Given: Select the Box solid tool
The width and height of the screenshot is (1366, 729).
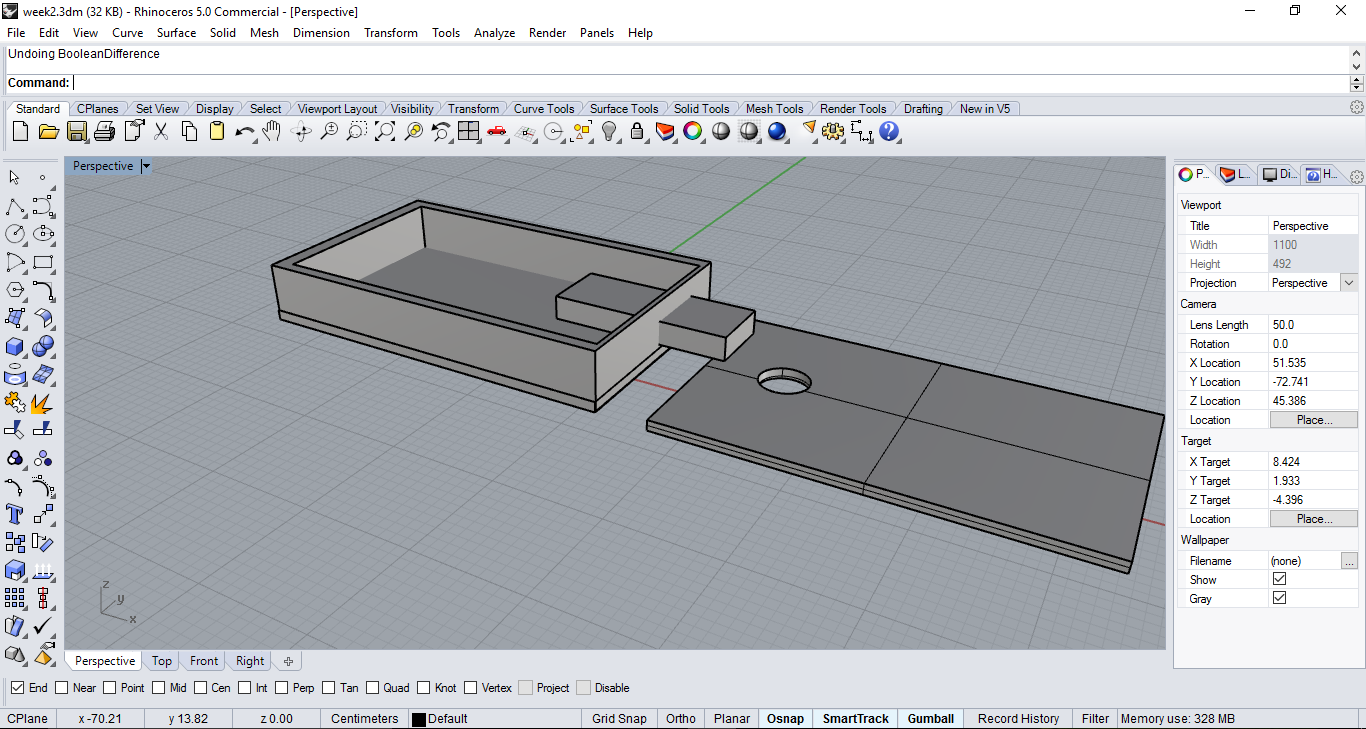Looking at the screenshot, I should click(15, 346).
